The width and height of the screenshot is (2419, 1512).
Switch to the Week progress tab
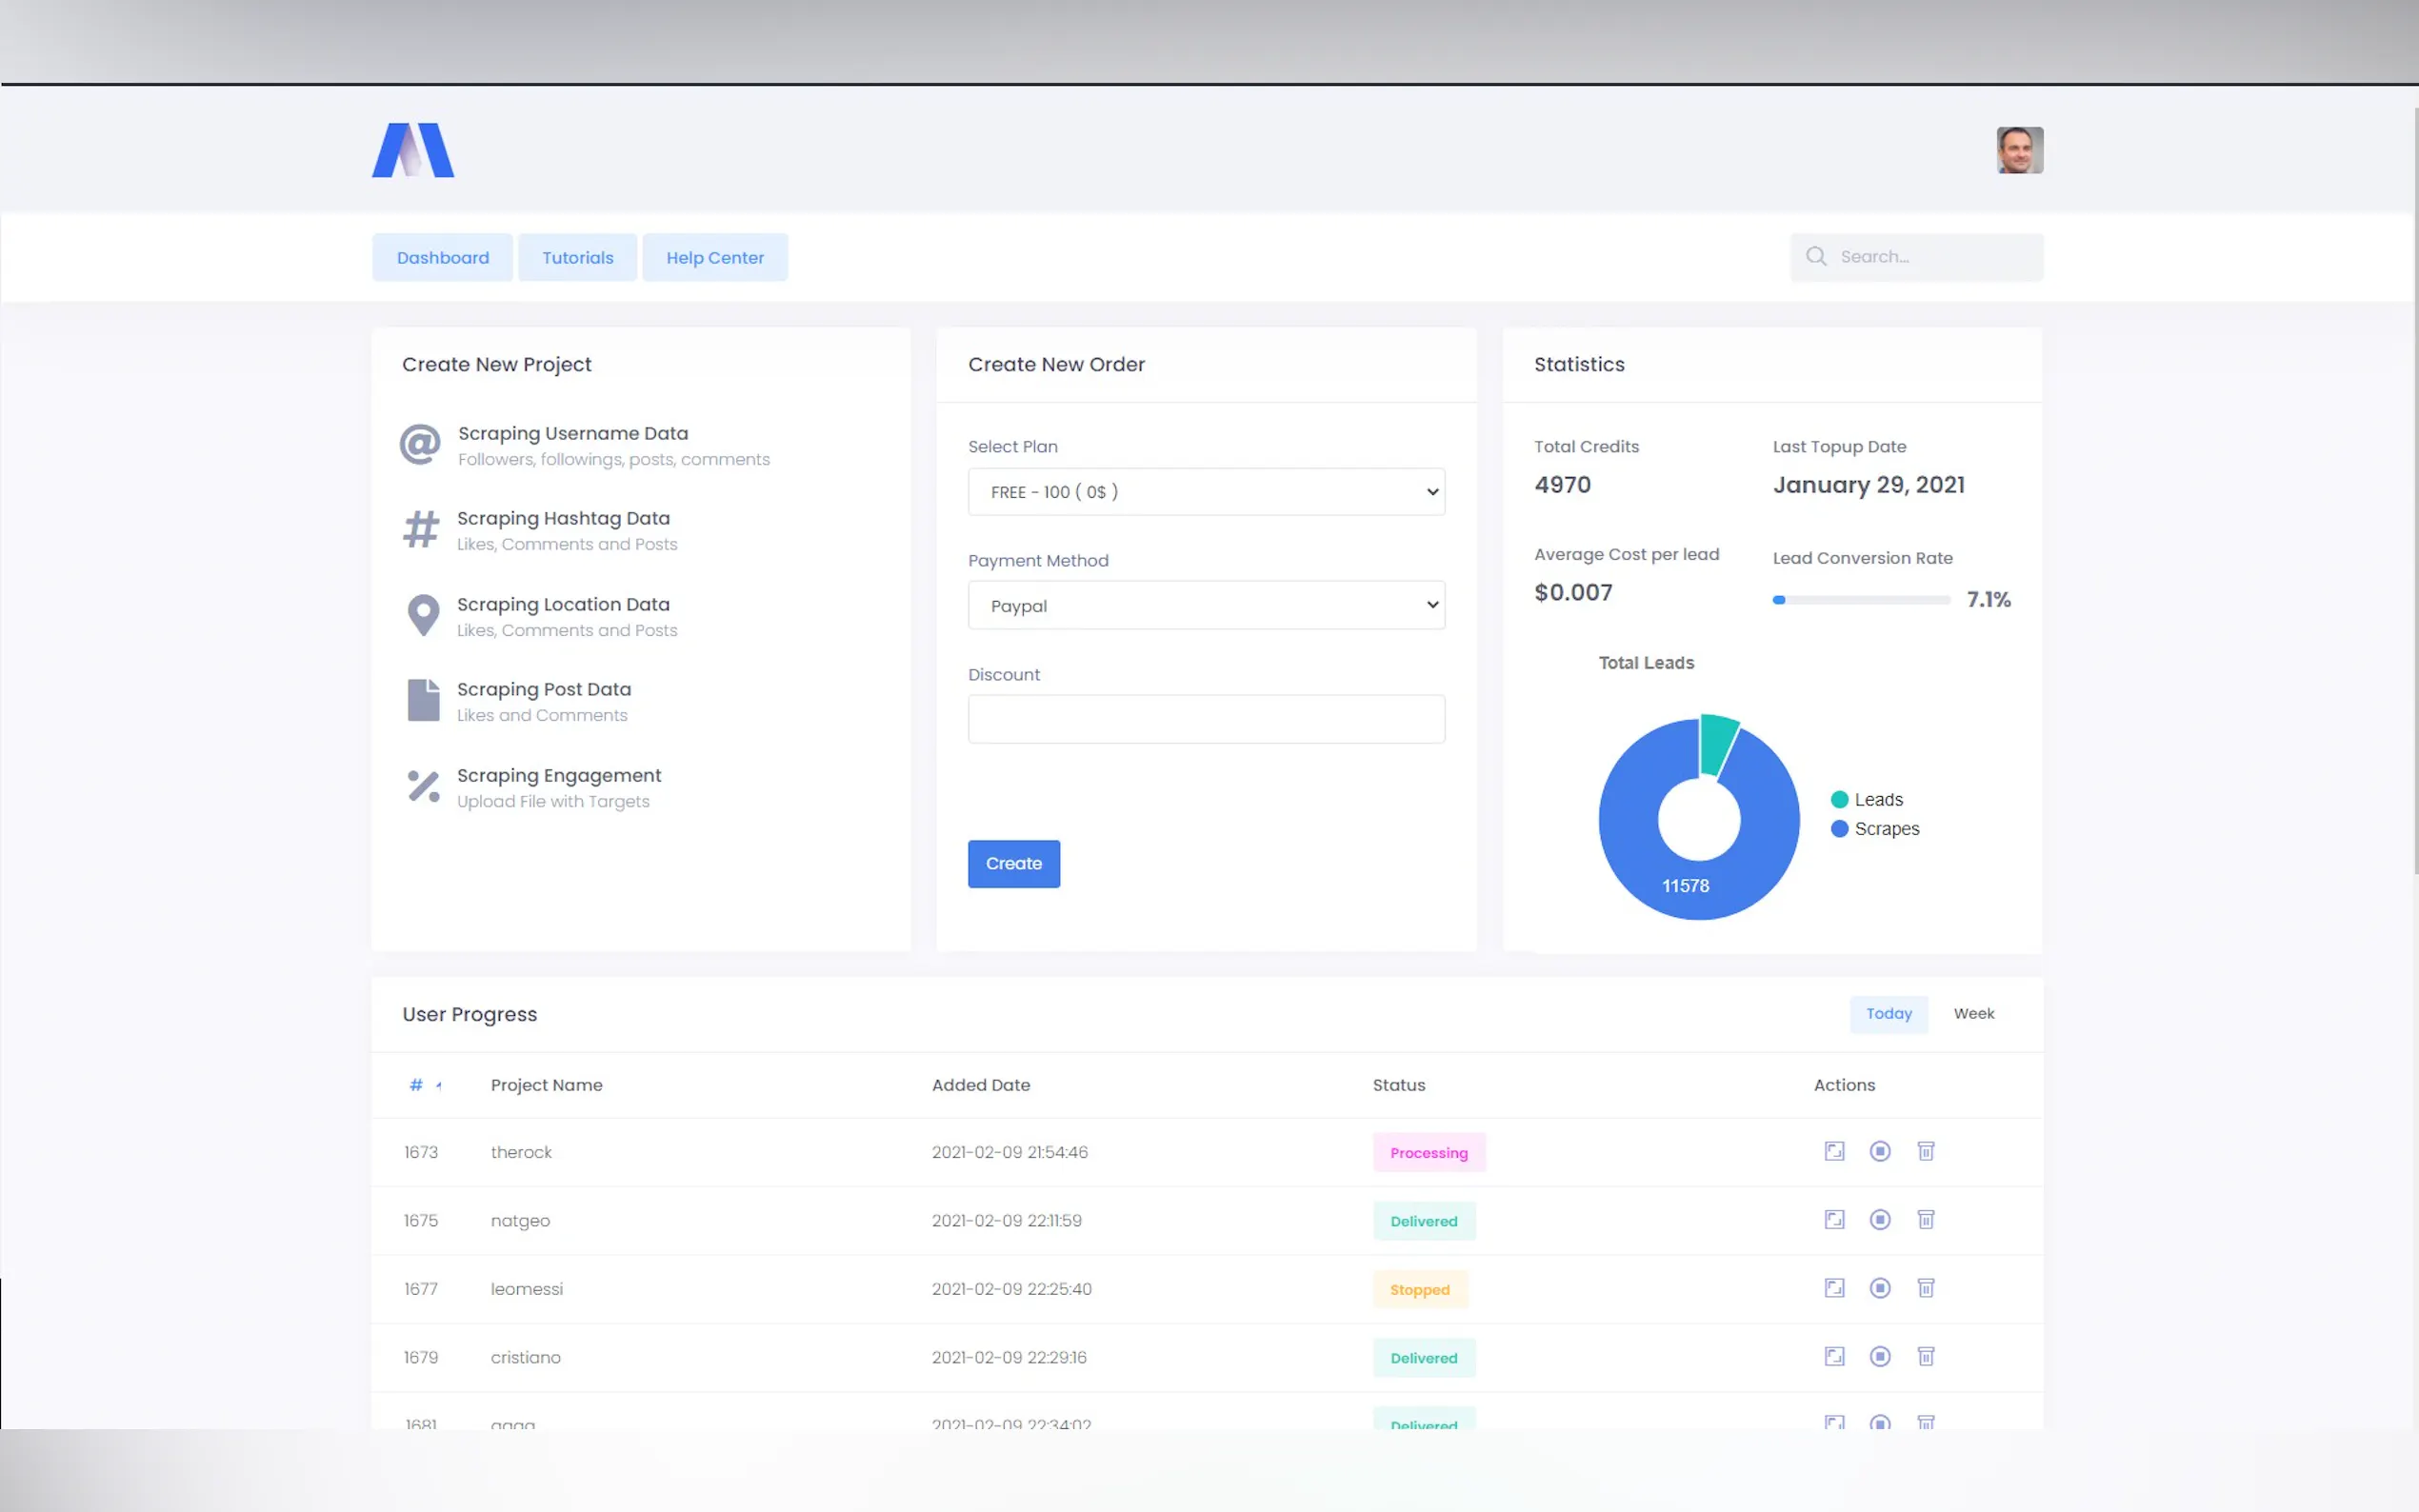[x=1972, y=1014]
